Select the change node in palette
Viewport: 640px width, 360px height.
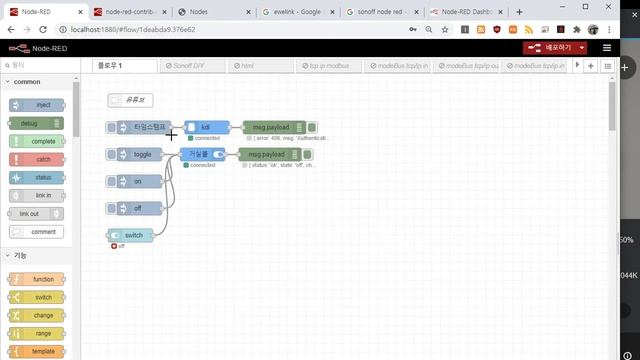coord(37,315)
